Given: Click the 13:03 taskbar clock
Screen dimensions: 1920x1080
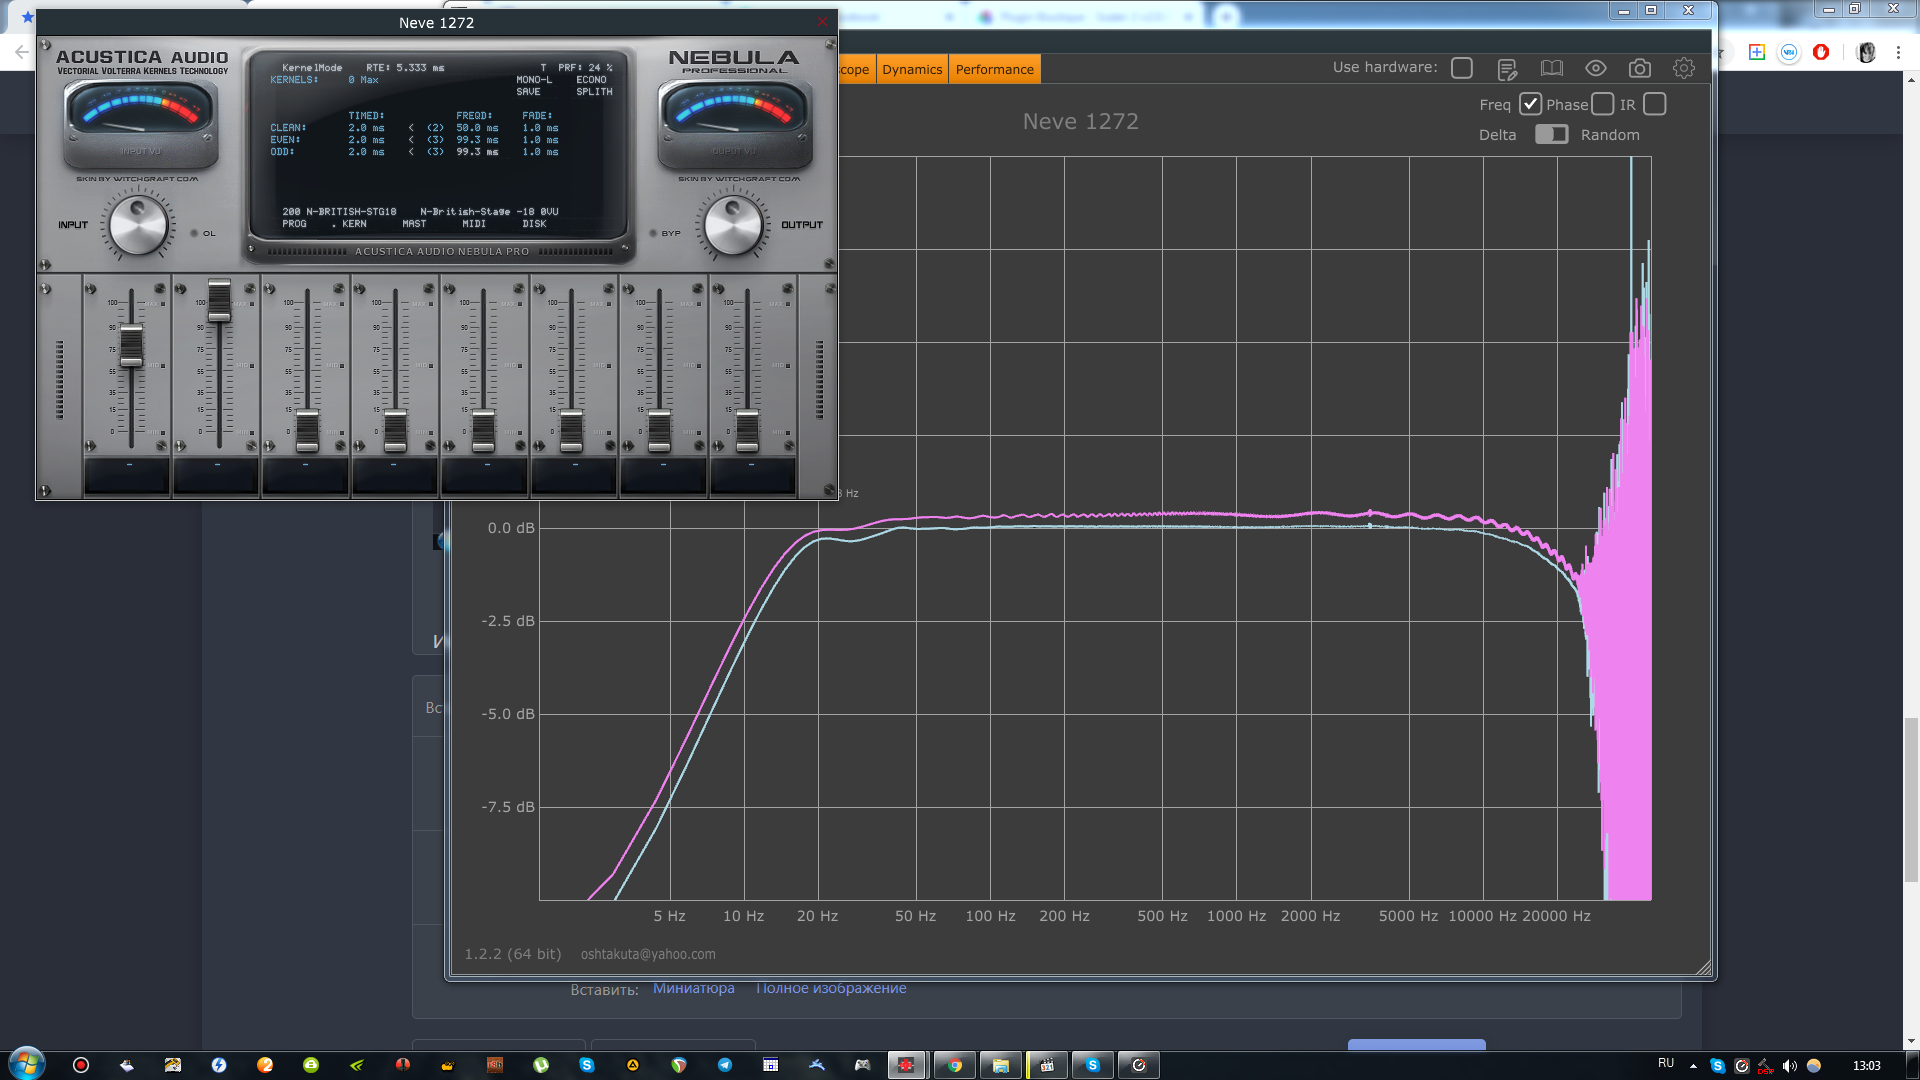Looking at the screenshot, I should click(x=1866, y=1066).
